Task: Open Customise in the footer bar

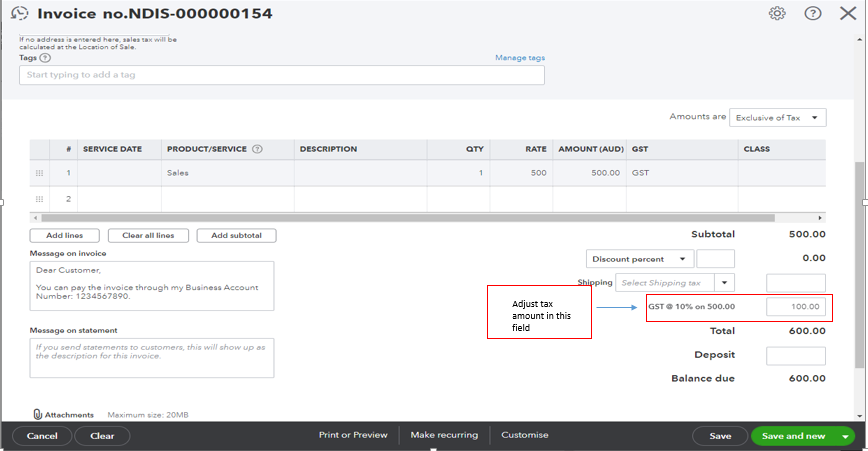Action: pyautogui.click(x=525, y=435)
